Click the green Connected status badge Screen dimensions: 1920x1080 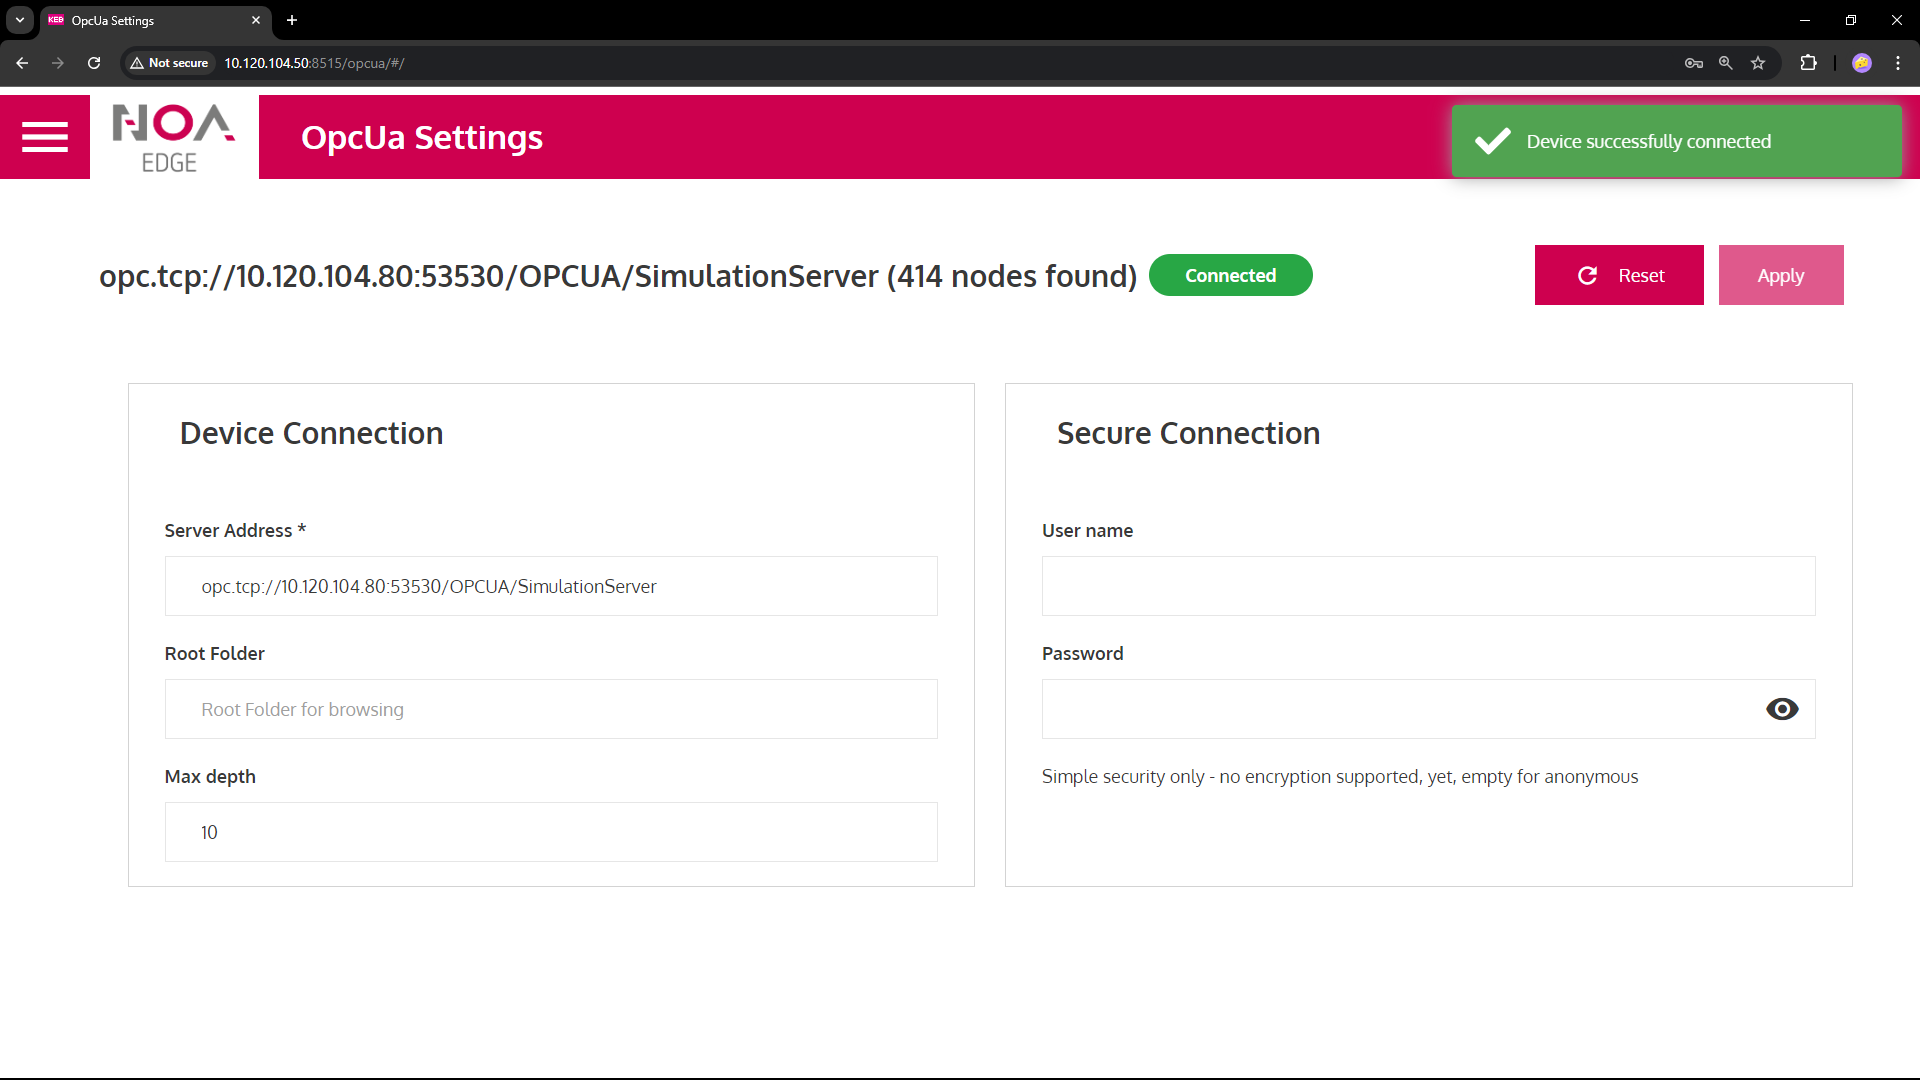click(1230, 275)
